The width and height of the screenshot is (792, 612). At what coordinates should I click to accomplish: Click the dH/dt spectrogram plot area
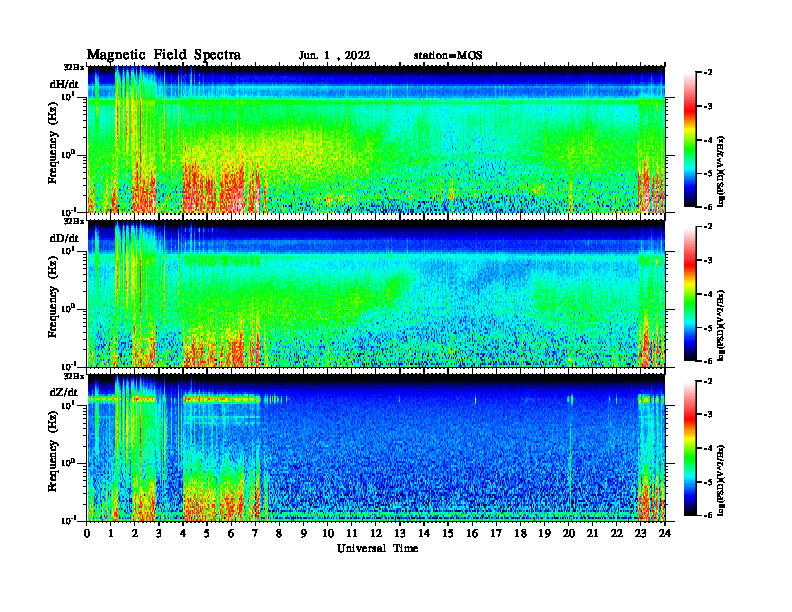(376, 139)
